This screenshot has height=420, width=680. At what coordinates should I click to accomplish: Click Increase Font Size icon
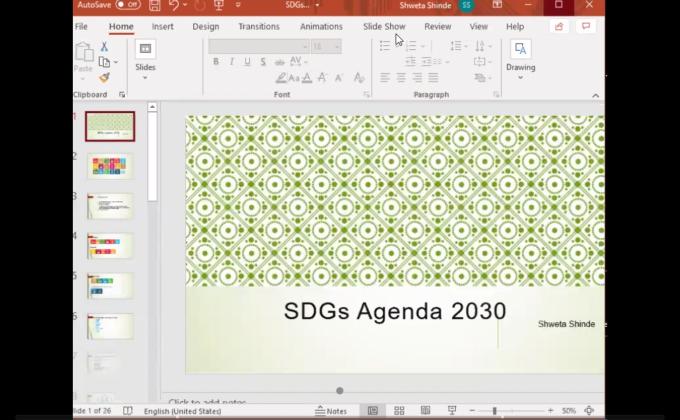coord(322,78)
